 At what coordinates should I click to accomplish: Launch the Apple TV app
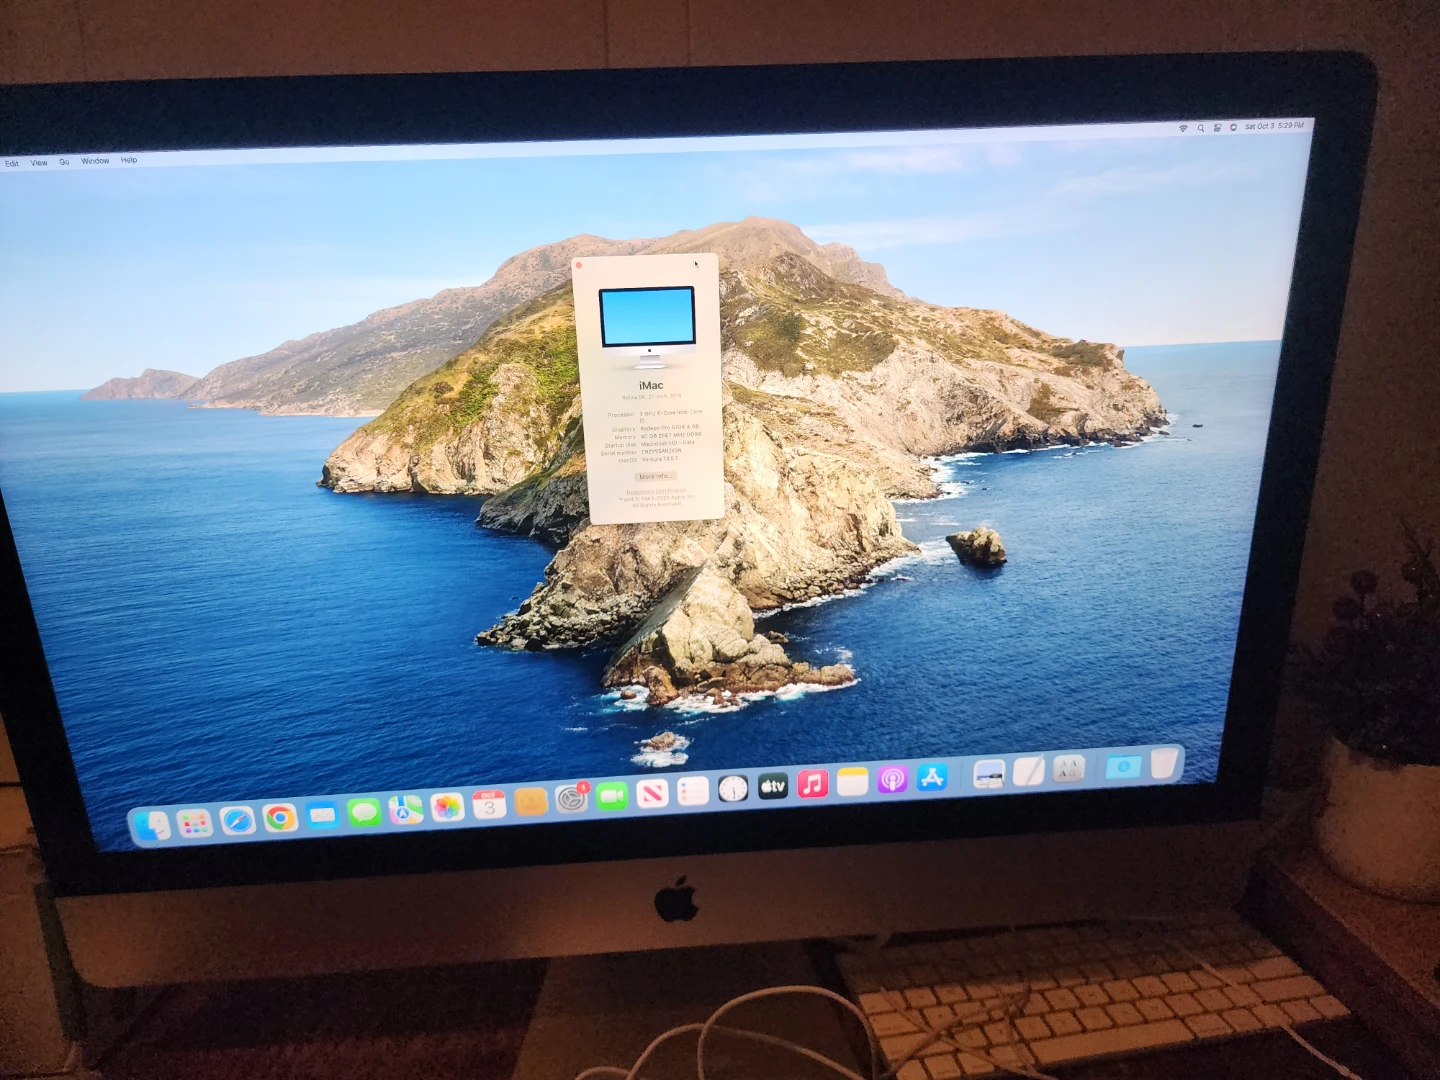pos(773,786)
